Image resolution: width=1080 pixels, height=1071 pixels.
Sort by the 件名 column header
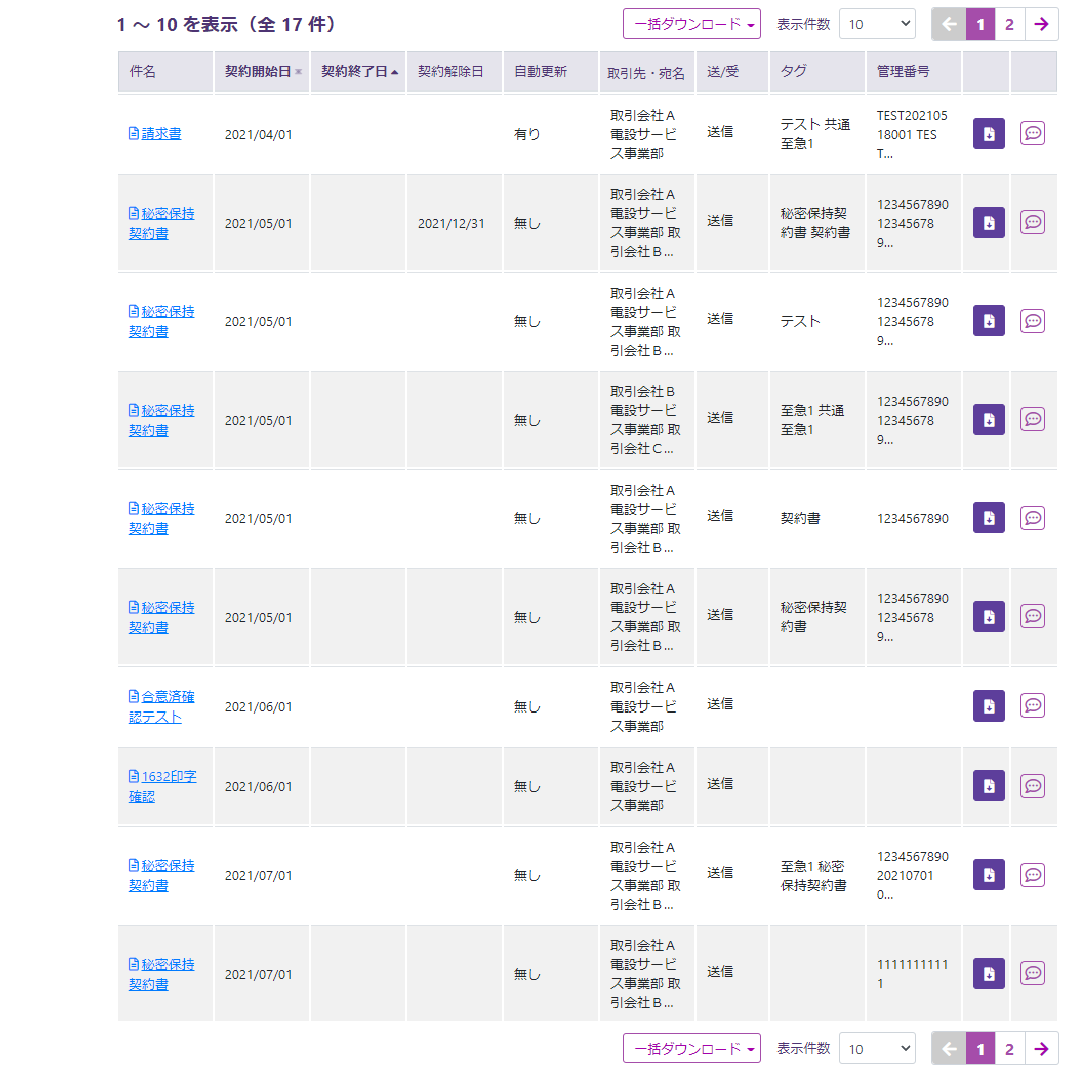point(165,72)
